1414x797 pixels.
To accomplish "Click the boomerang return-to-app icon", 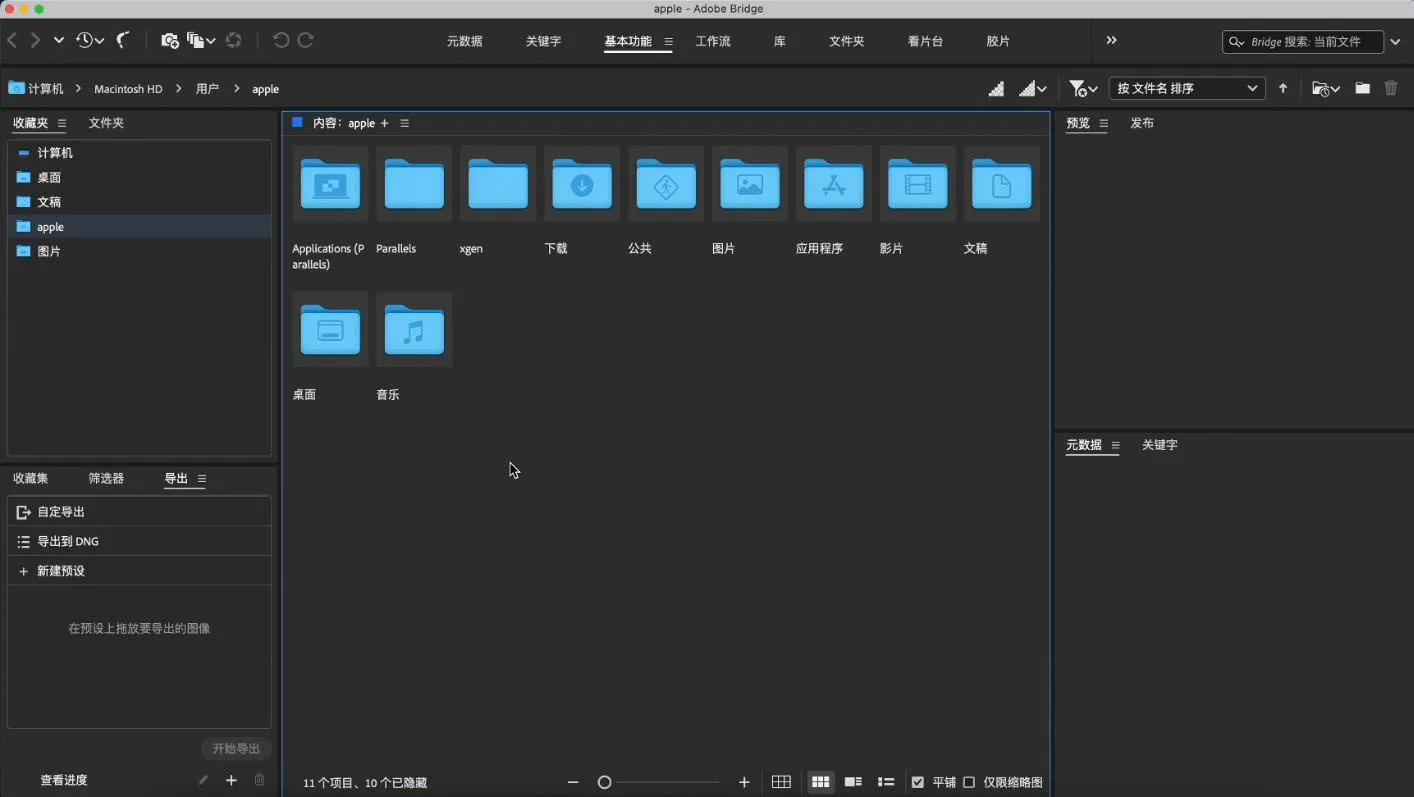I will pyautogui.click(x=123, y=40).
